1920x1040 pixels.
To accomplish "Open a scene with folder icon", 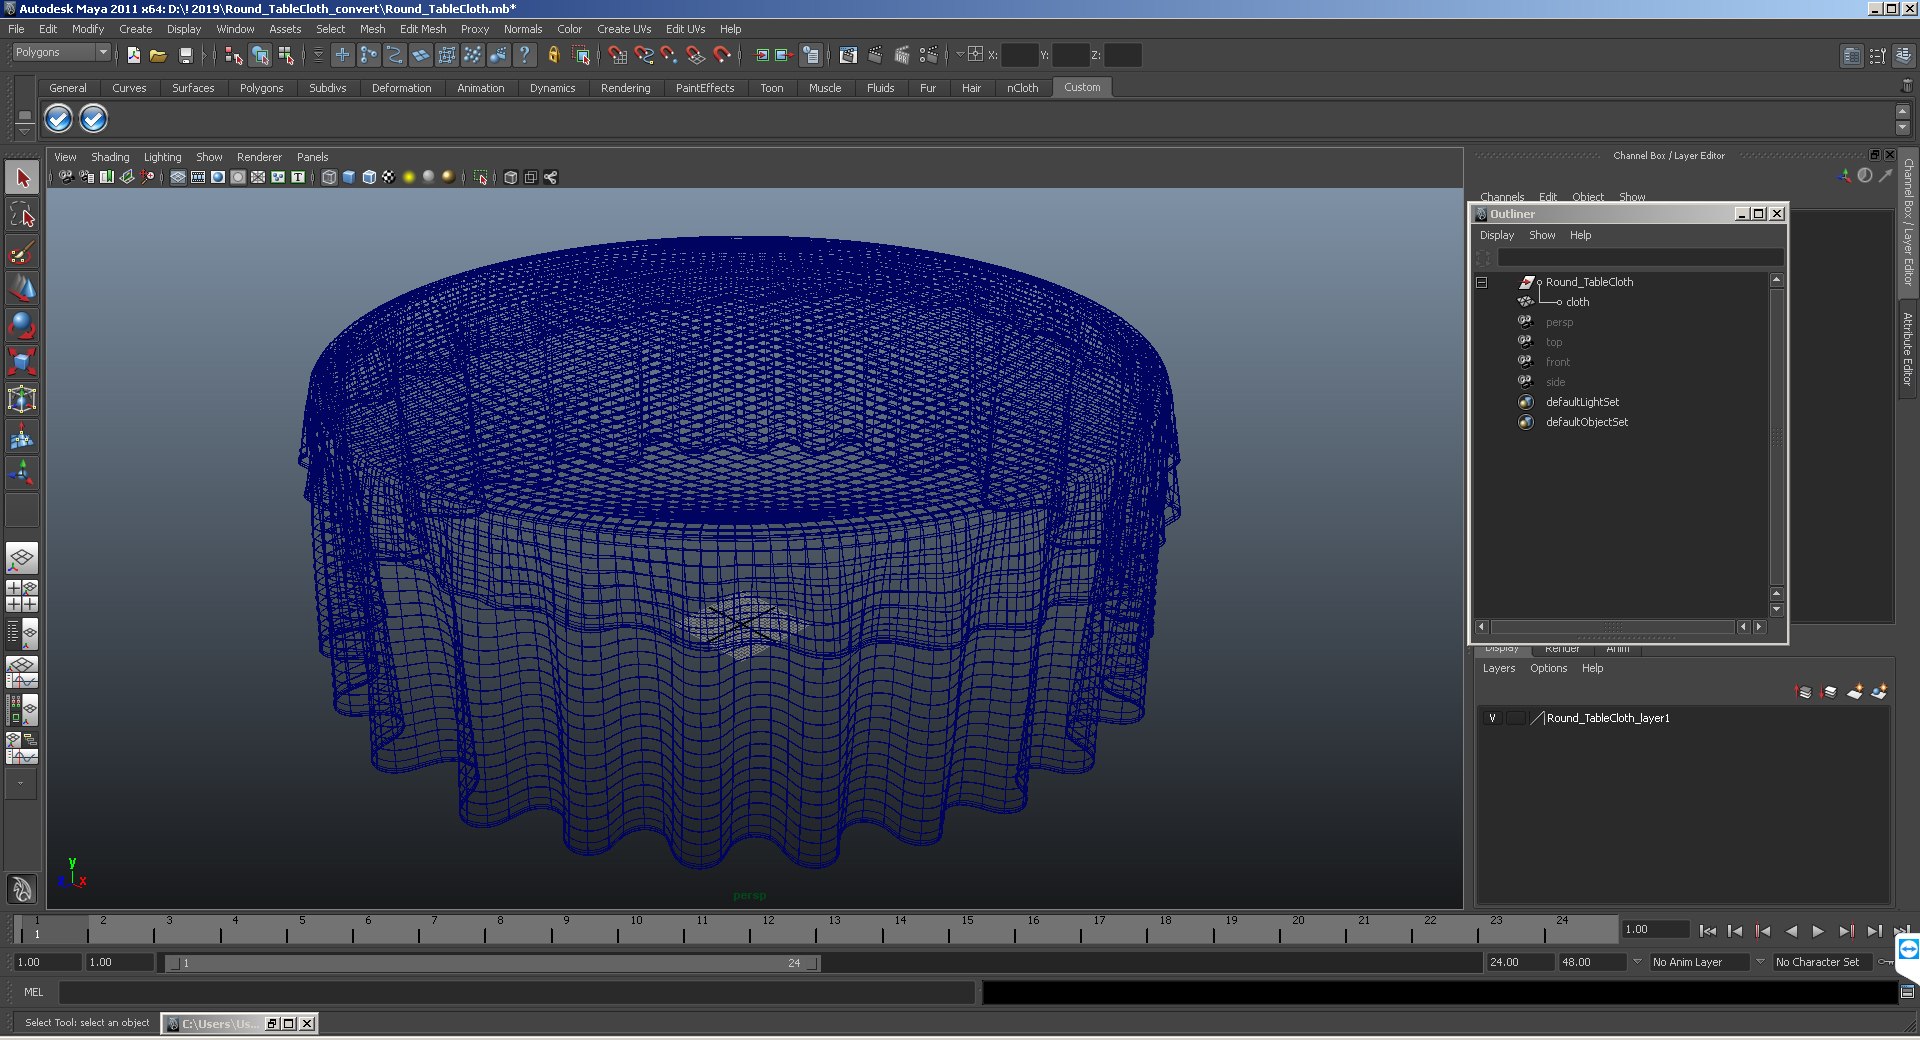I will (158, 55).
